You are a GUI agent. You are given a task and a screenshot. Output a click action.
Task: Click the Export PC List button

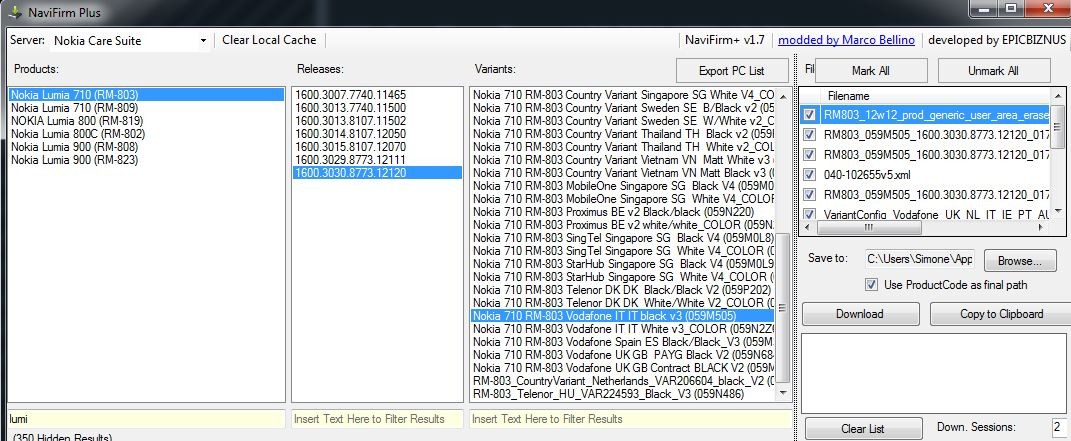[x=731, y=71]
